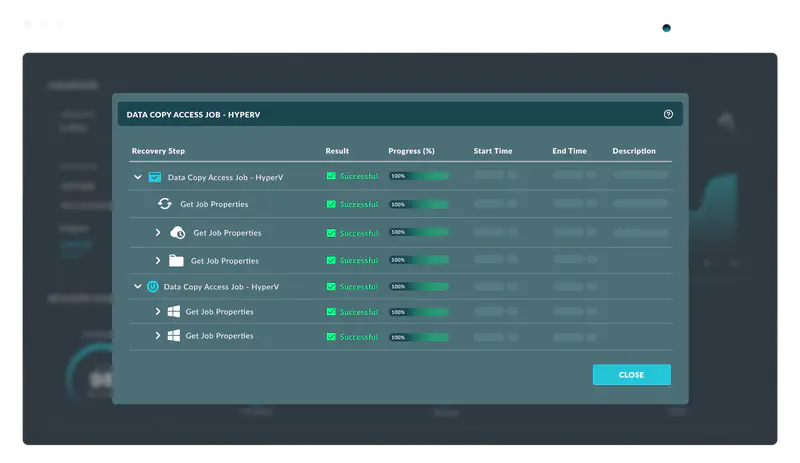Click the cloud clock icon in Get Job Properties row
The height and width of the screenshot is (463, 800).
(177, 233)
